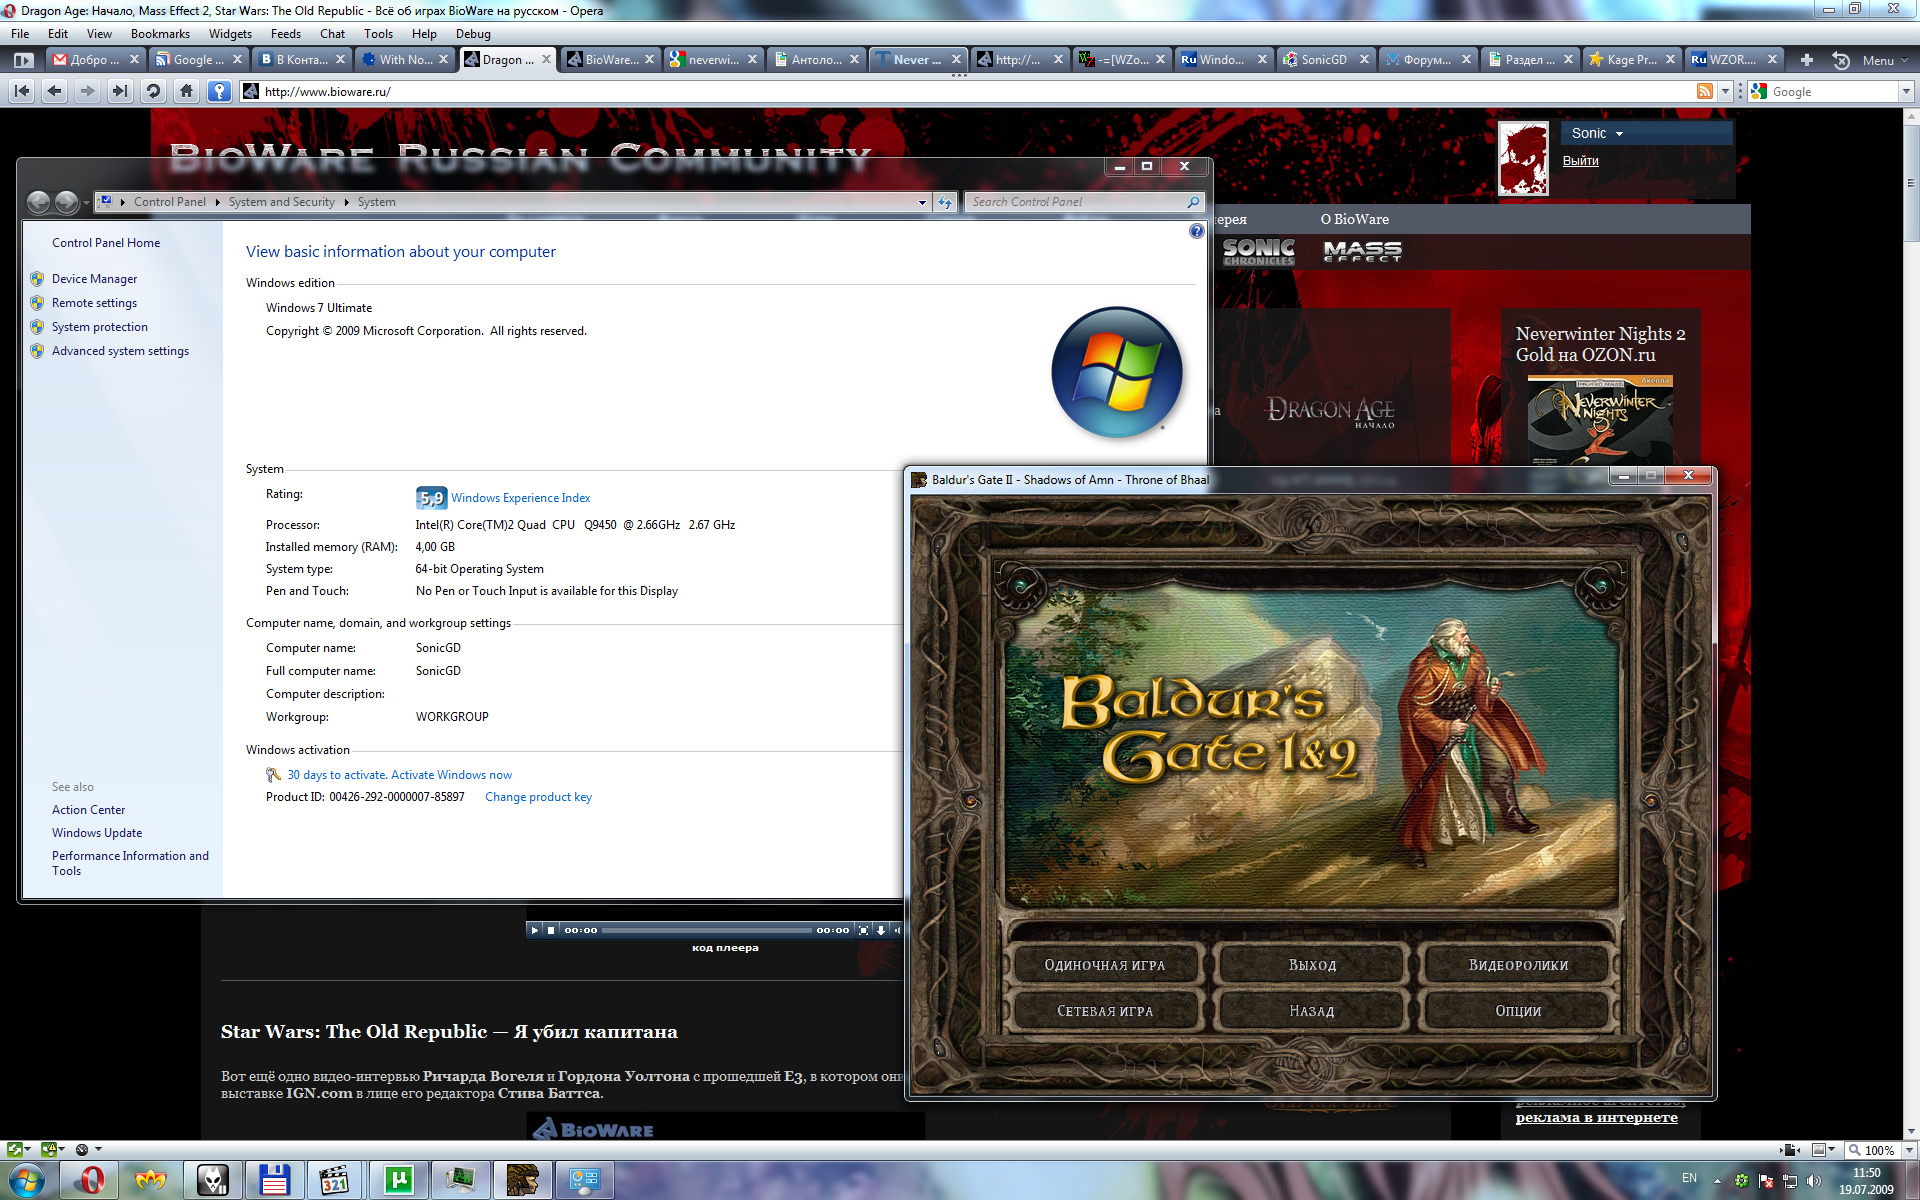Open System protection link

point(100,327)
